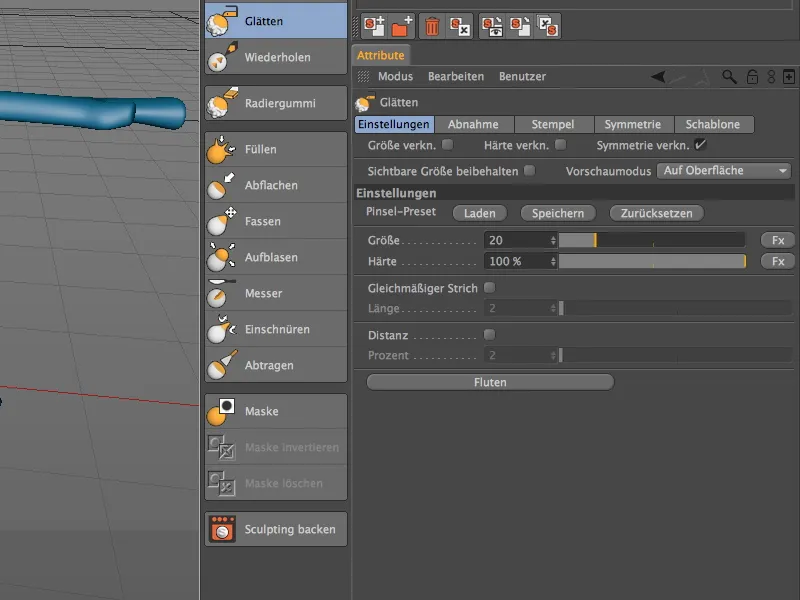800x600 pixels.
Task: Click the Größe value stepper arrows
Action: coord(553,240)
